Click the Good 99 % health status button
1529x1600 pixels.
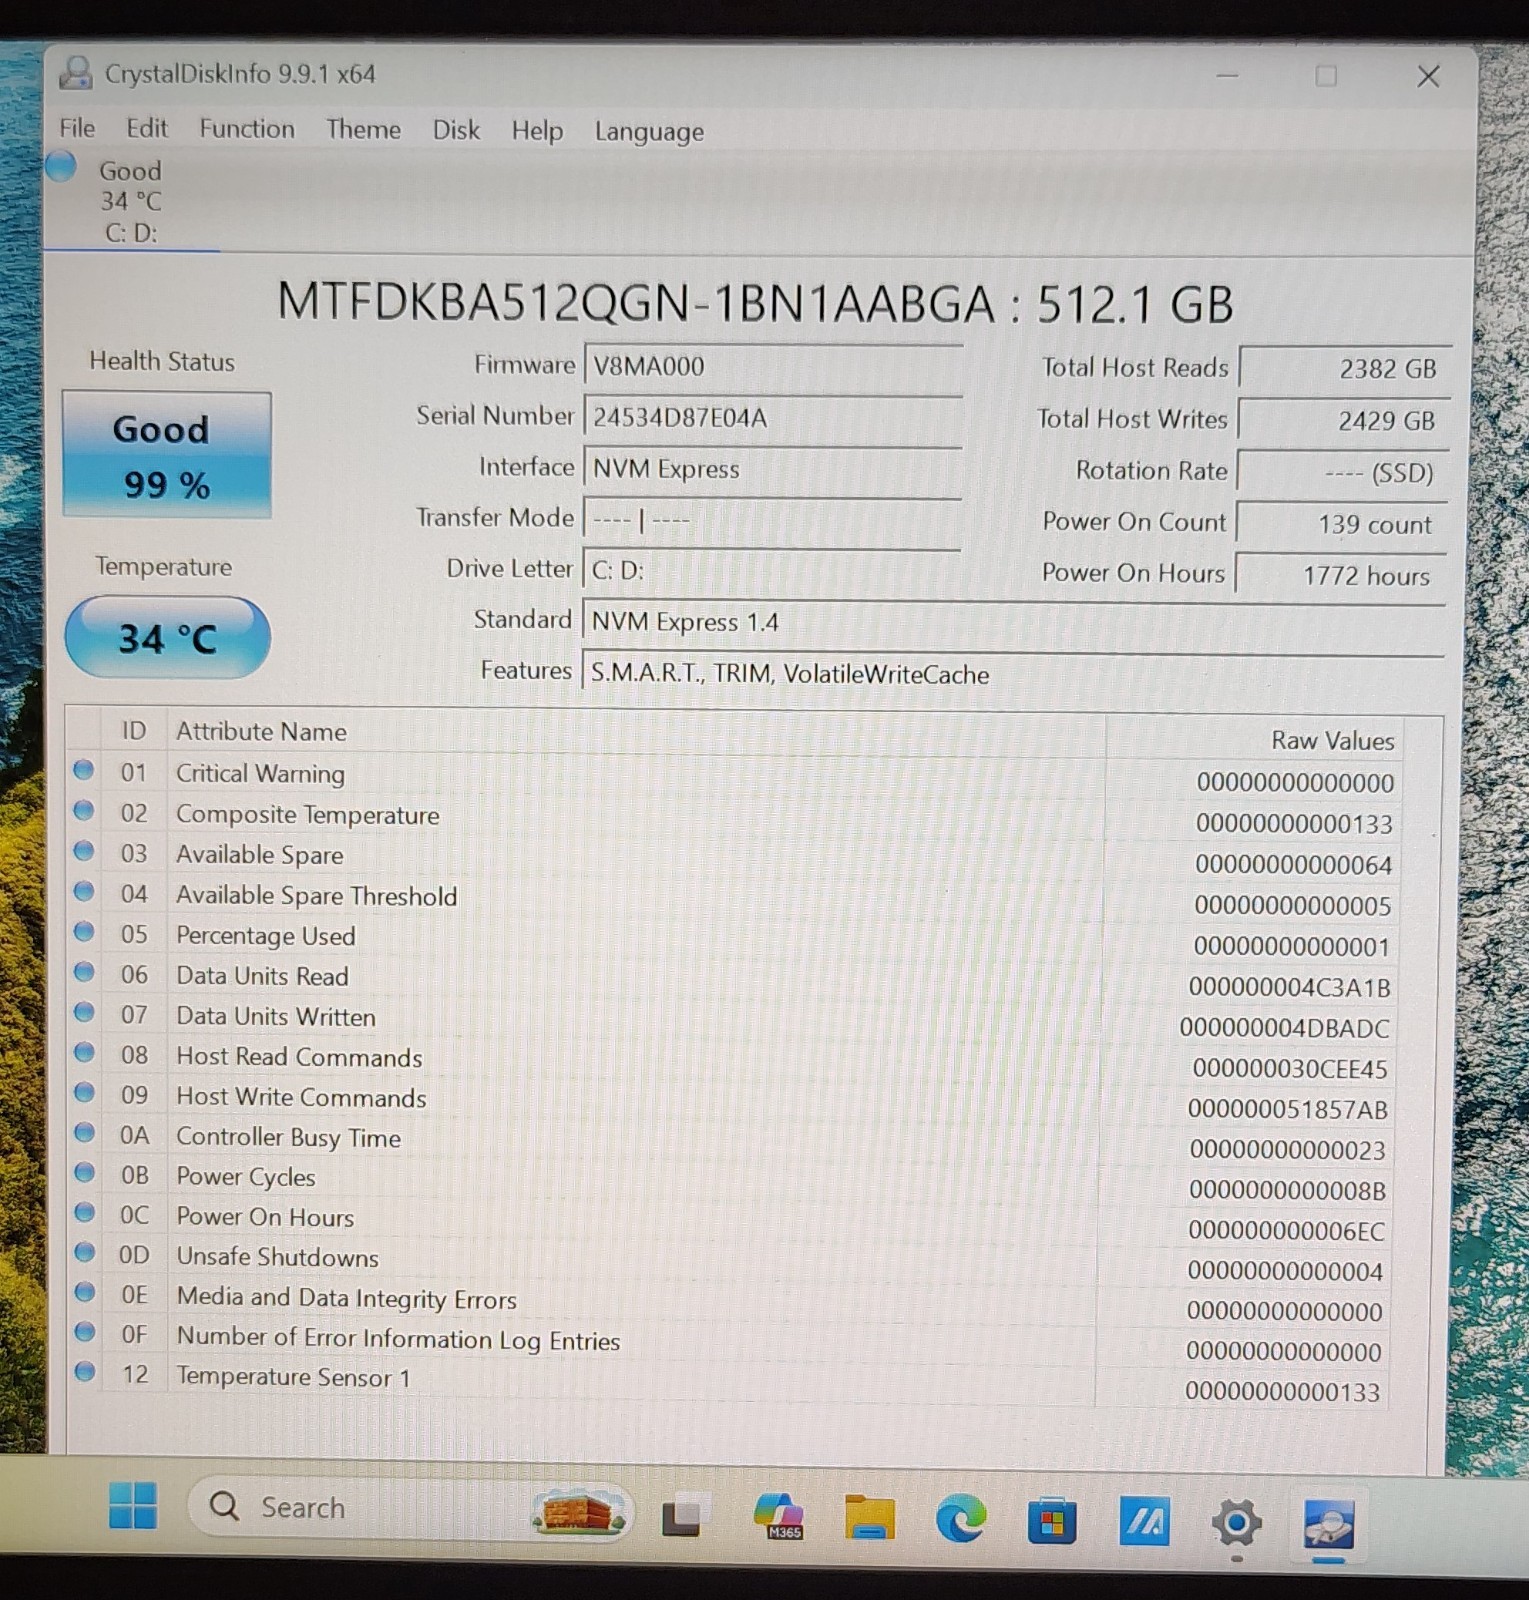pos(167,455)
